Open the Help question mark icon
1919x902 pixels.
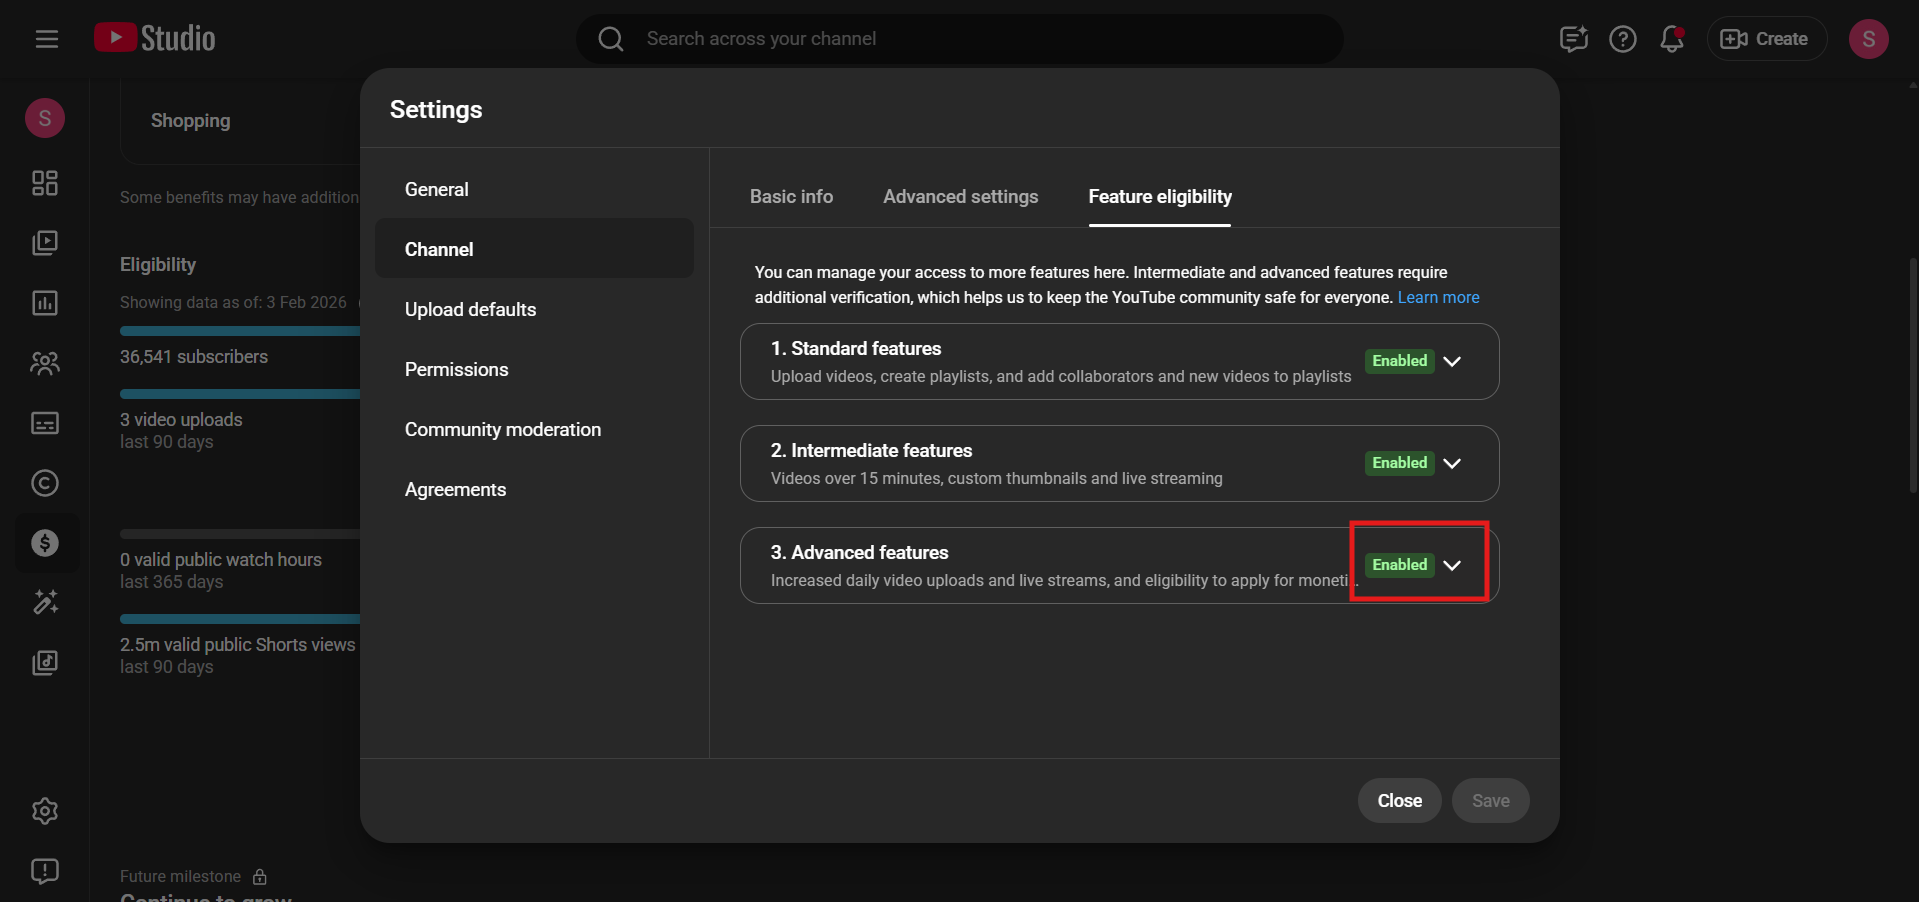(x=1622, y=39)
